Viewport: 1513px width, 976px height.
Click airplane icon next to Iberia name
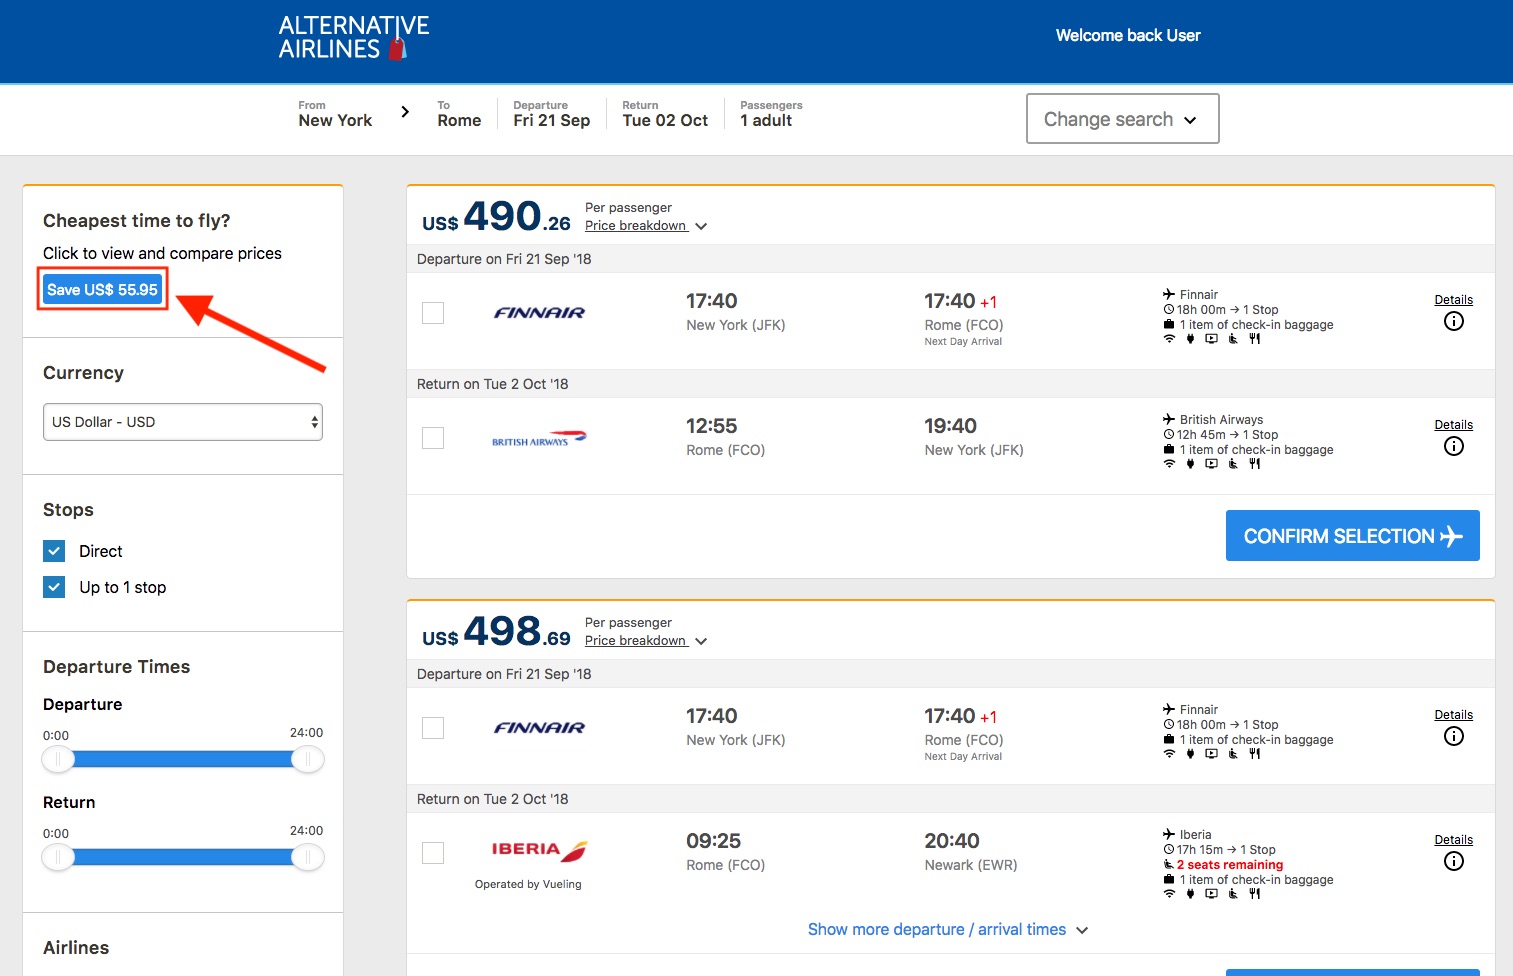(x=1169, y=834)
